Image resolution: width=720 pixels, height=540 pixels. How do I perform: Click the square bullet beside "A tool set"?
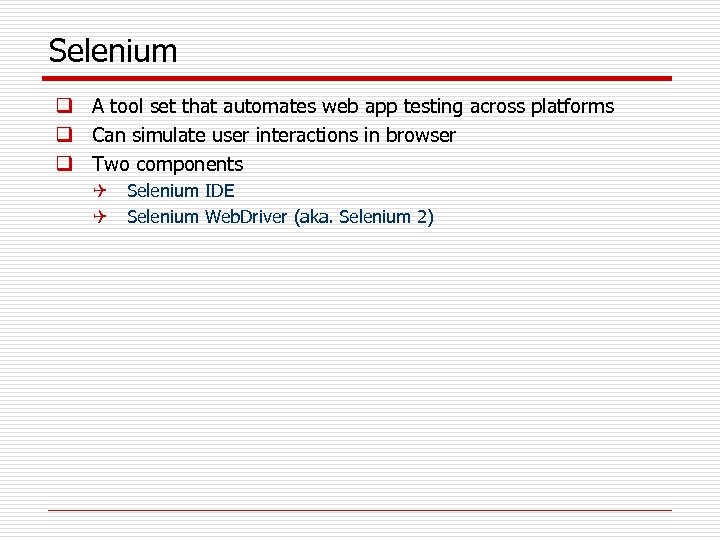[x=63, y=106]
